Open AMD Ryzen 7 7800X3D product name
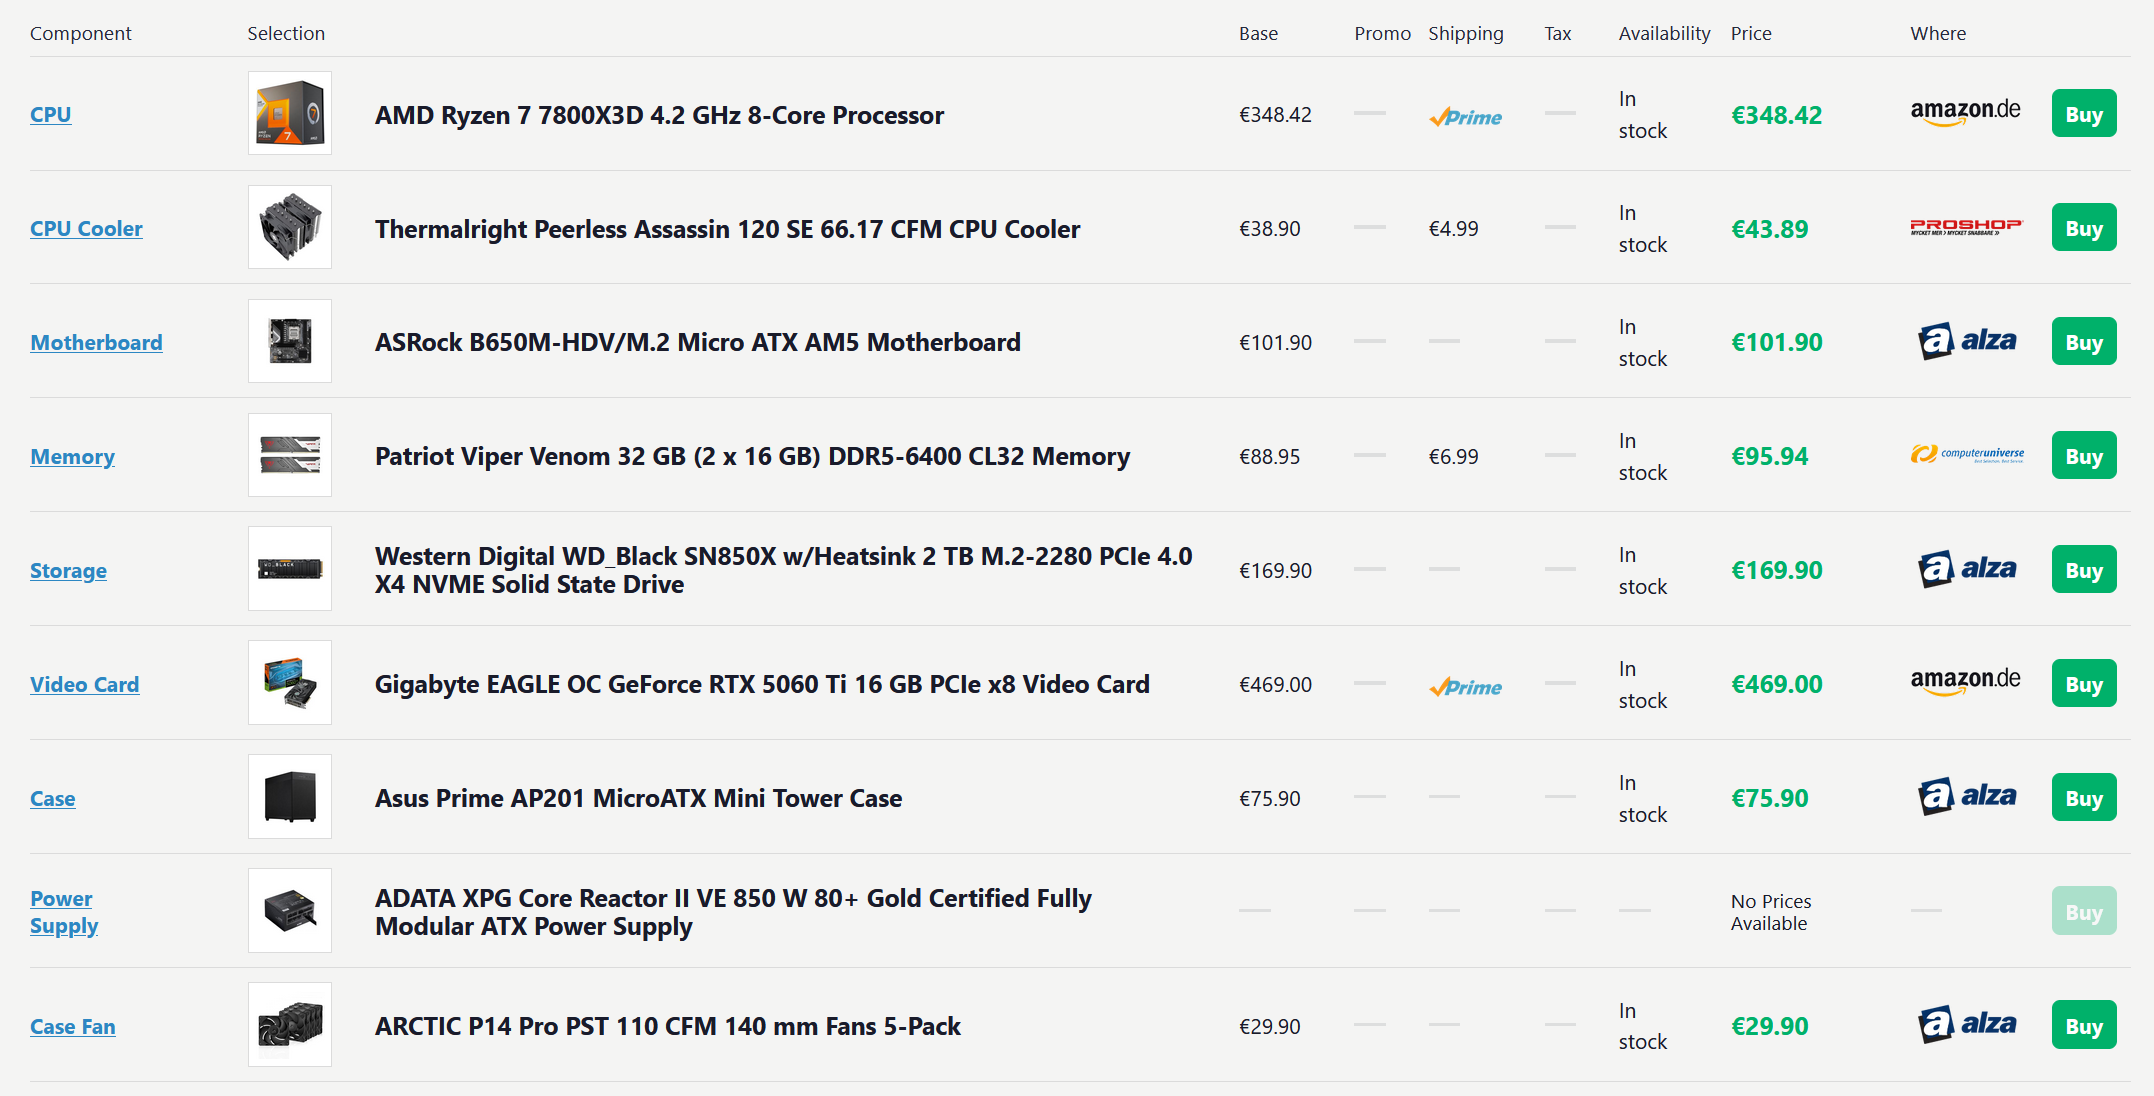Viewport: 2154px width, 1096px height. click(x=659, y=115)
